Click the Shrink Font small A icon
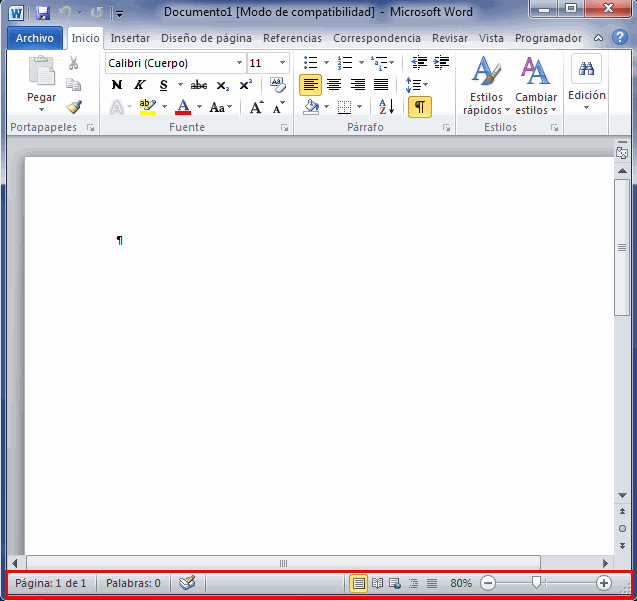 pos(279,107)
